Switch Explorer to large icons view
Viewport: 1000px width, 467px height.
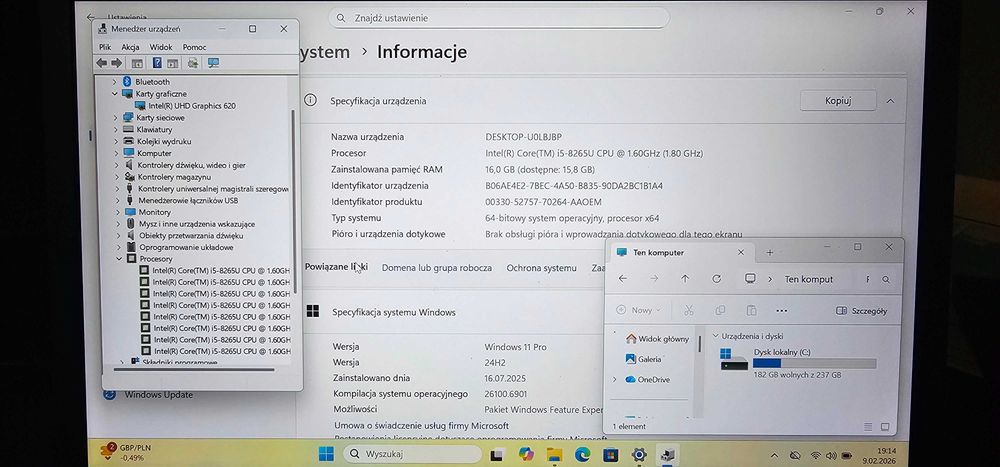885,427
